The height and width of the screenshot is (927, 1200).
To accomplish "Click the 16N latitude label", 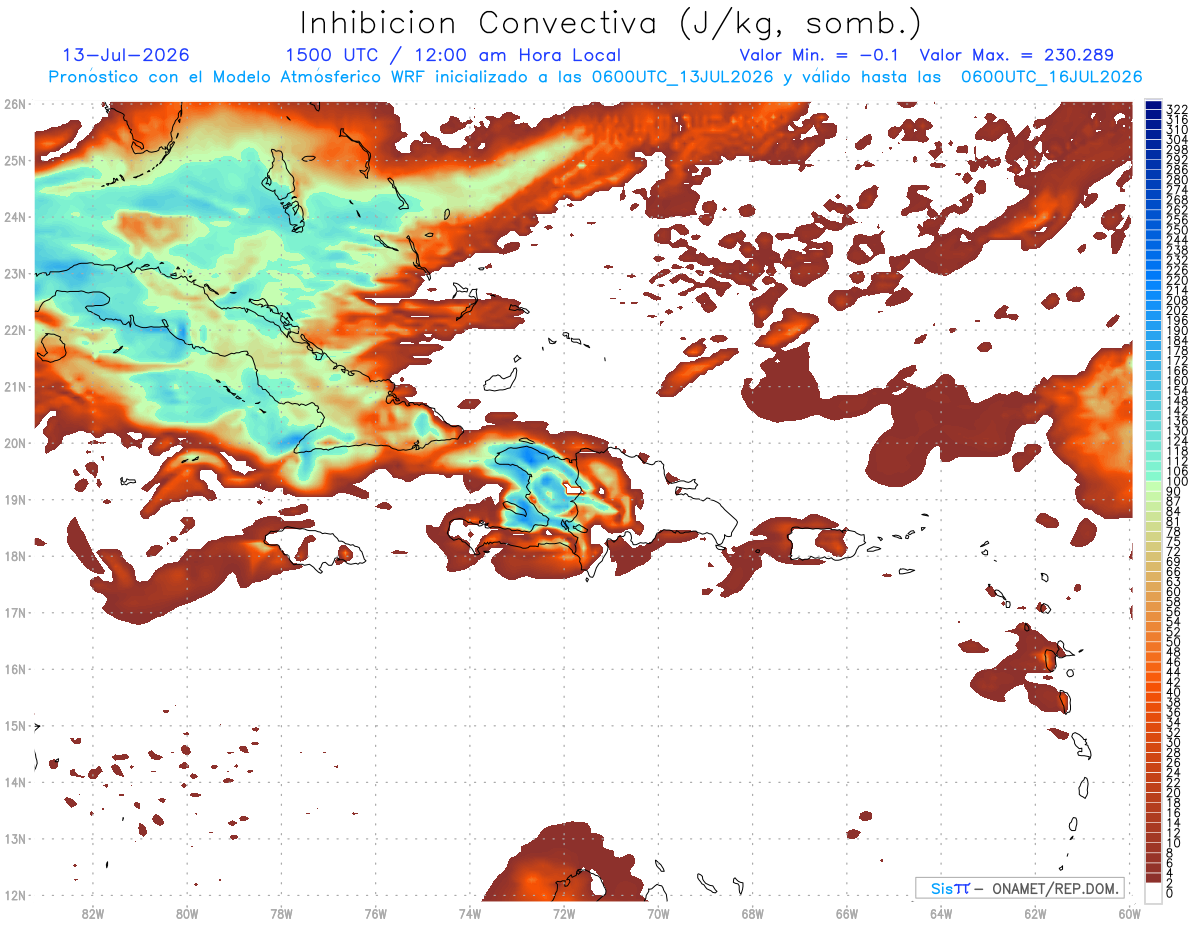I will [15, 669].
